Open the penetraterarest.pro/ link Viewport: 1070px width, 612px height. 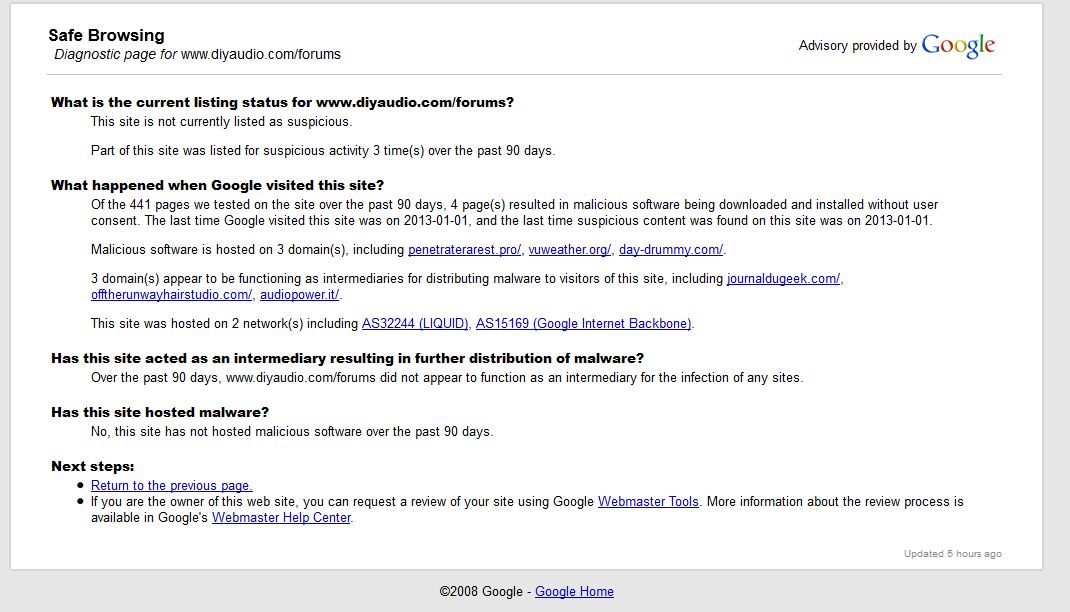[x=464, y=250]
